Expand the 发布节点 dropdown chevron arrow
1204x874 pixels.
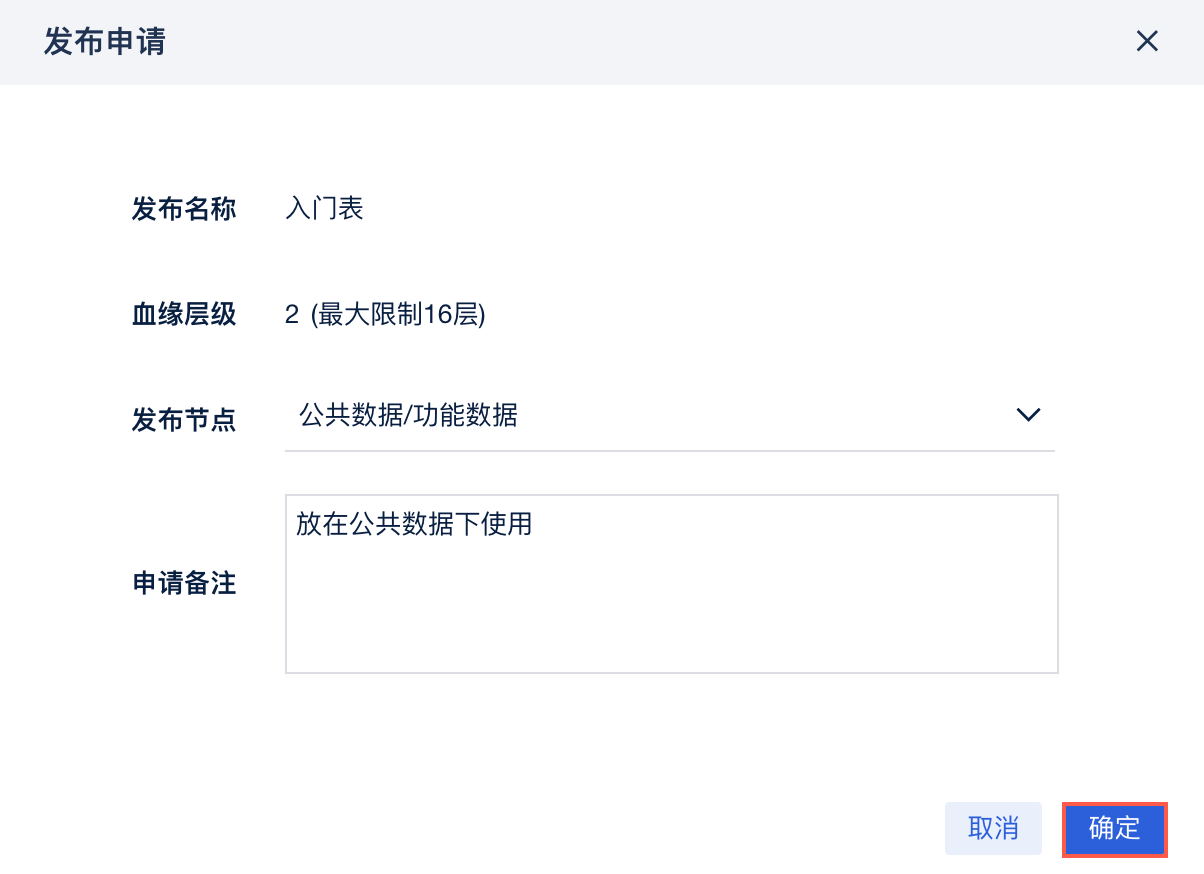1028,415
